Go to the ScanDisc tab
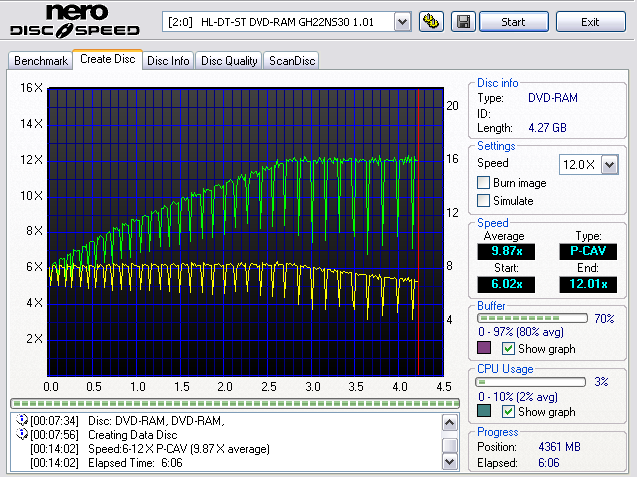637x477 pixels. click(x=291, y=61)
